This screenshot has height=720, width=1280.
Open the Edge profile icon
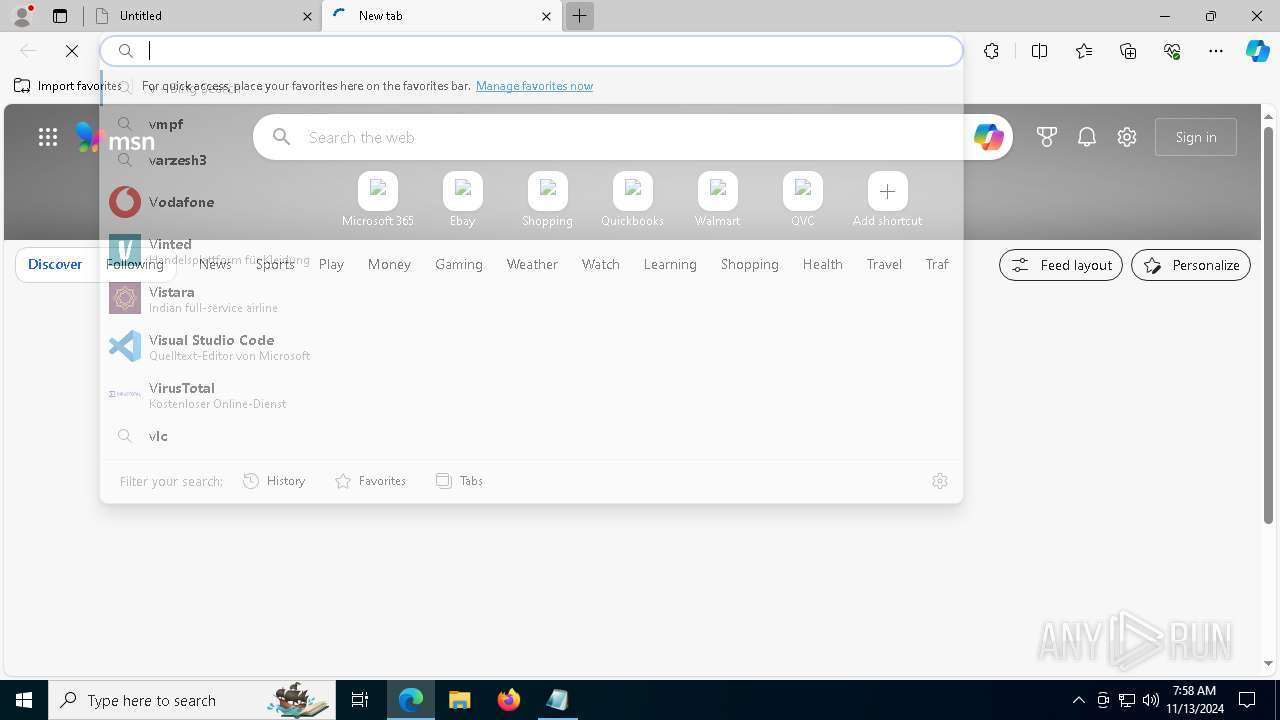[x=22, y=15]
